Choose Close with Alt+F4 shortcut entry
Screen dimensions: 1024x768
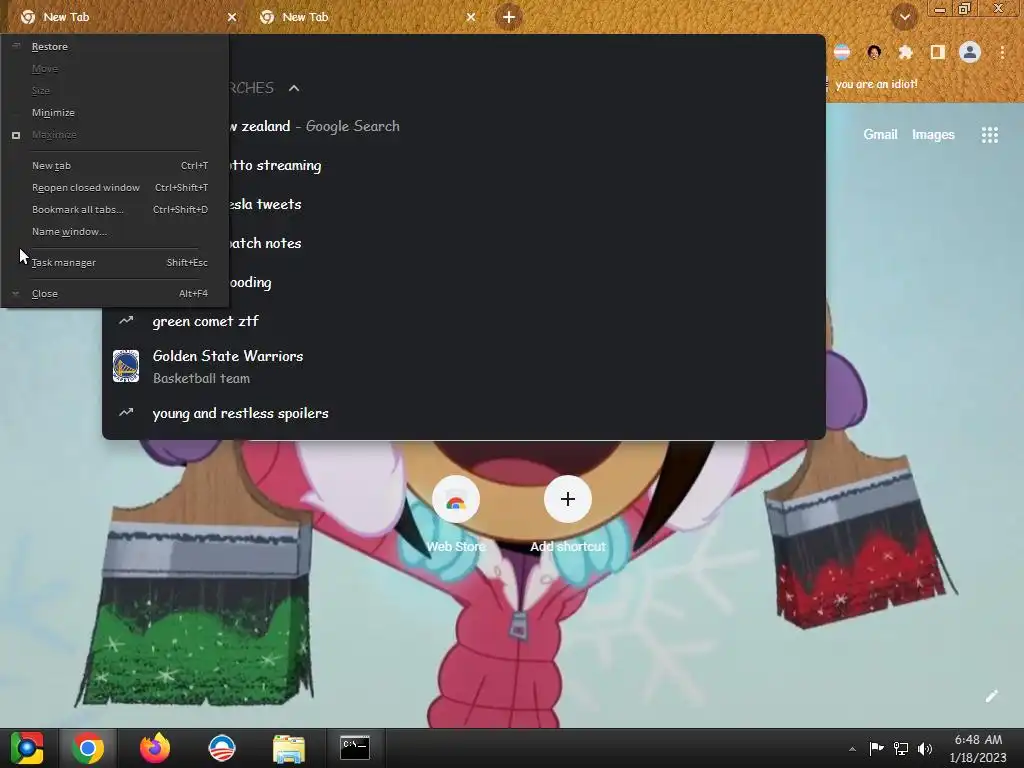point(115,294)
